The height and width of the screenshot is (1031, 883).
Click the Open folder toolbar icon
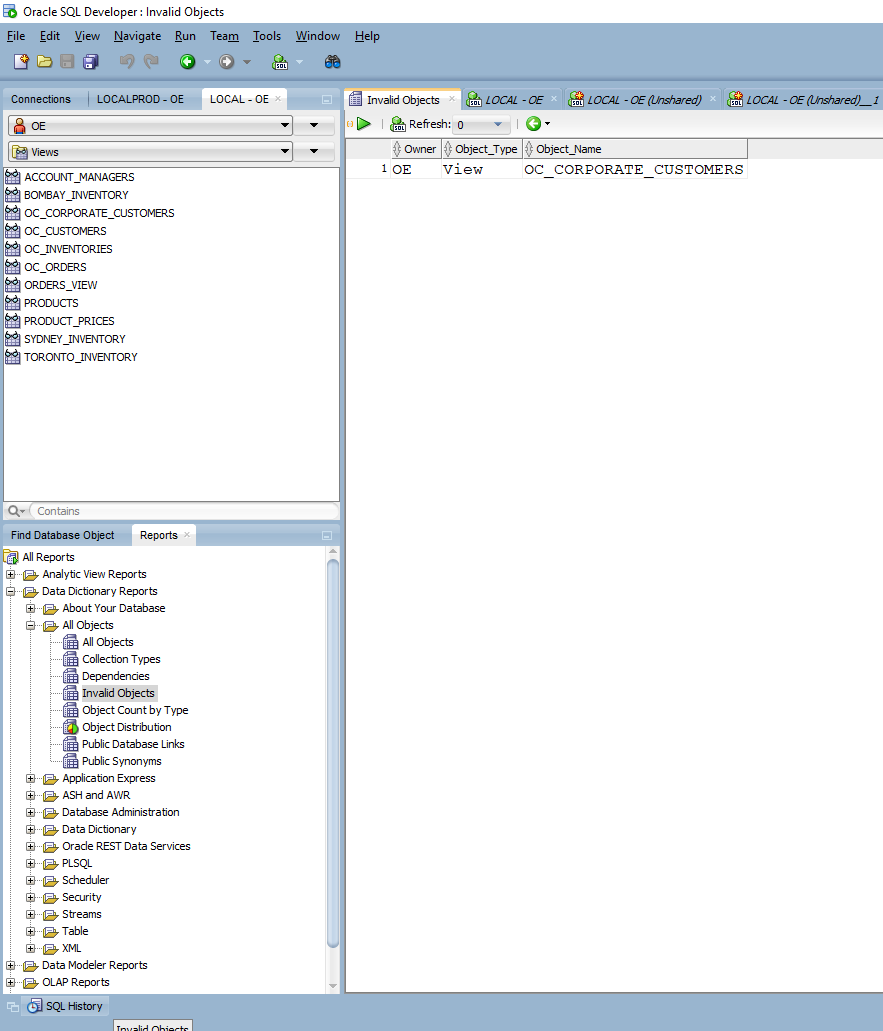(x=44, y=62)
